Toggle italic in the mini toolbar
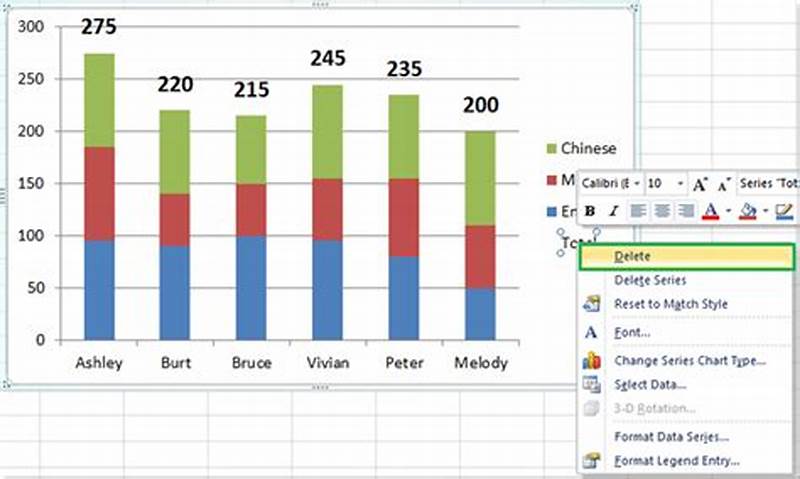The height and width of the screenshot is (479, 800). 614,211
